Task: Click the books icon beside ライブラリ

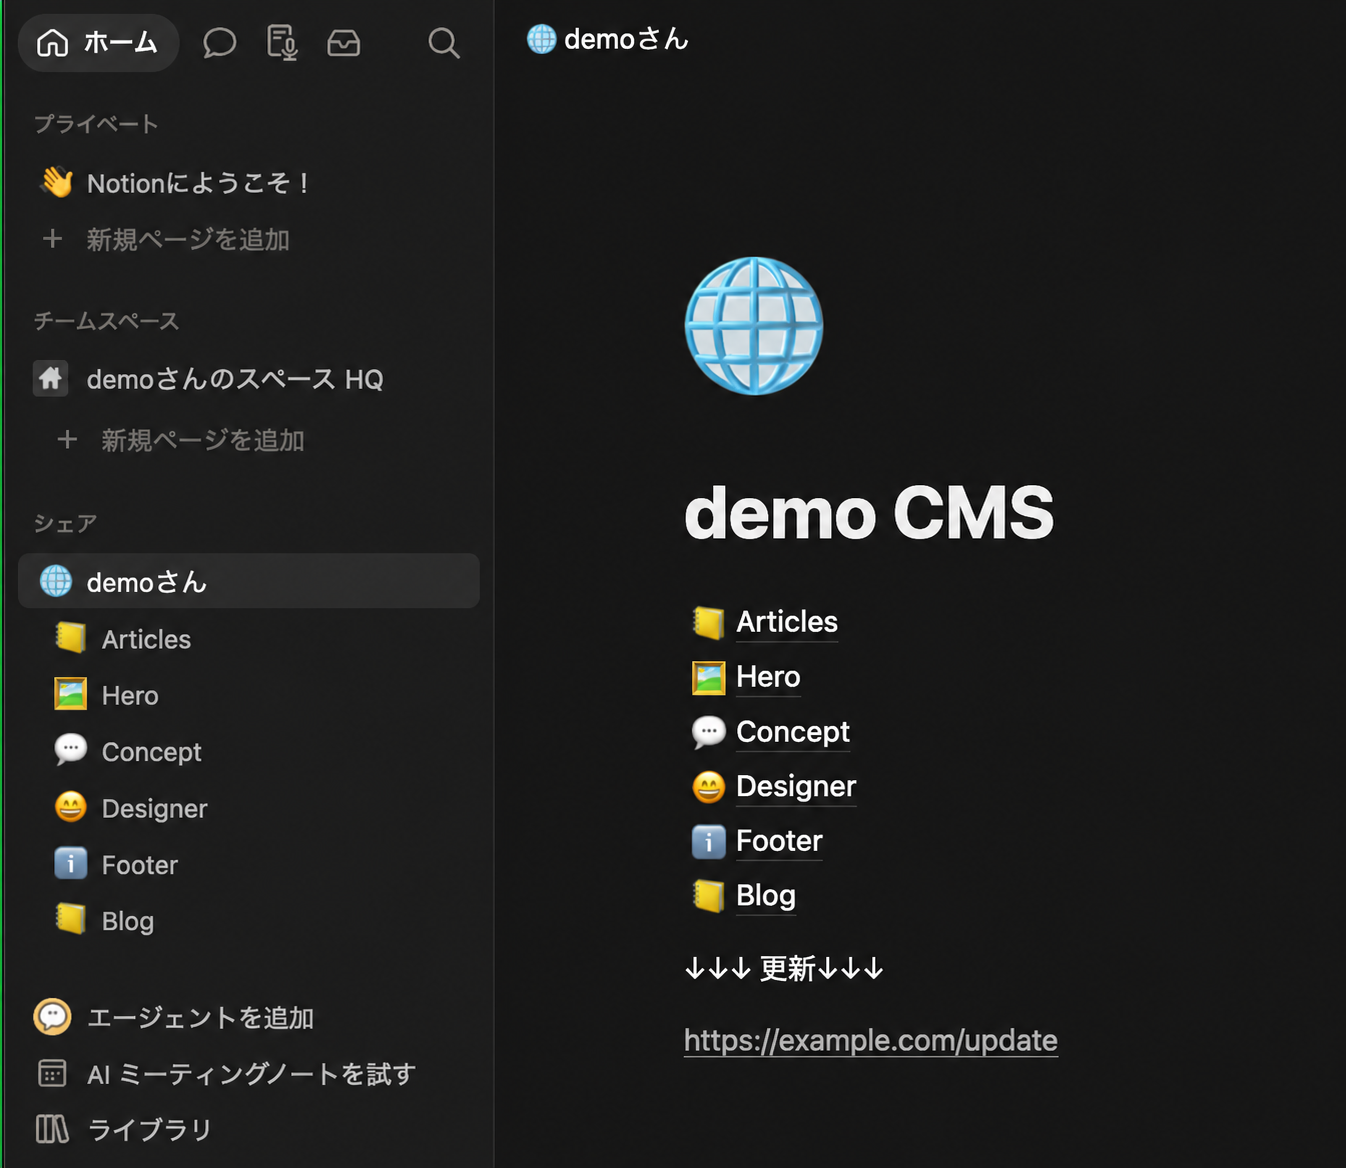Action: point(52,1129)
